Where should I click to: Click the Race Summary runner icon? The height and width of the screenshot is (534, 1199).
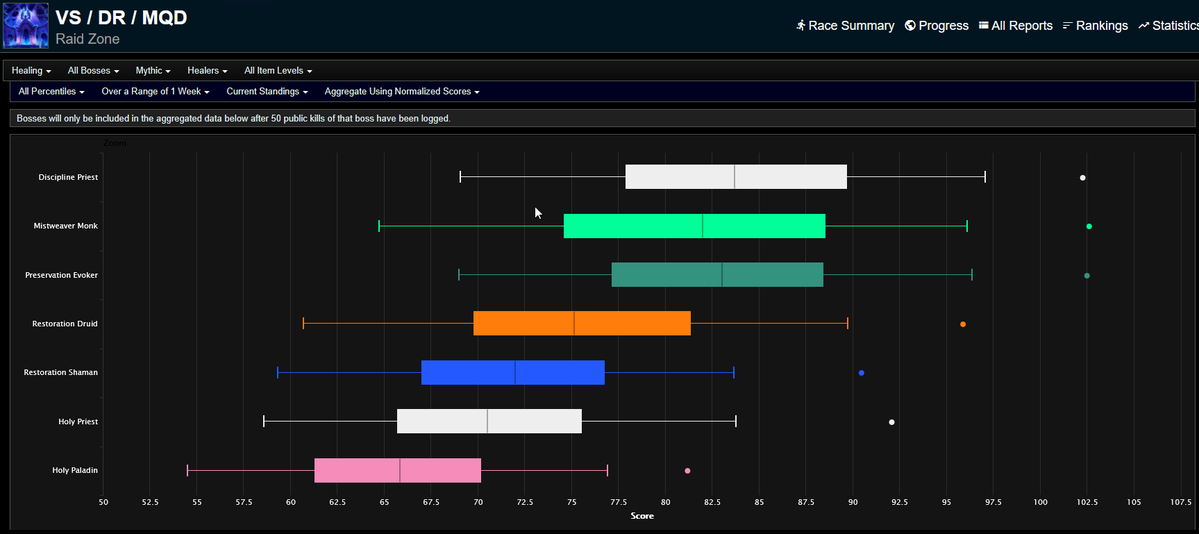pyautogui.click(x=801, y=25)
